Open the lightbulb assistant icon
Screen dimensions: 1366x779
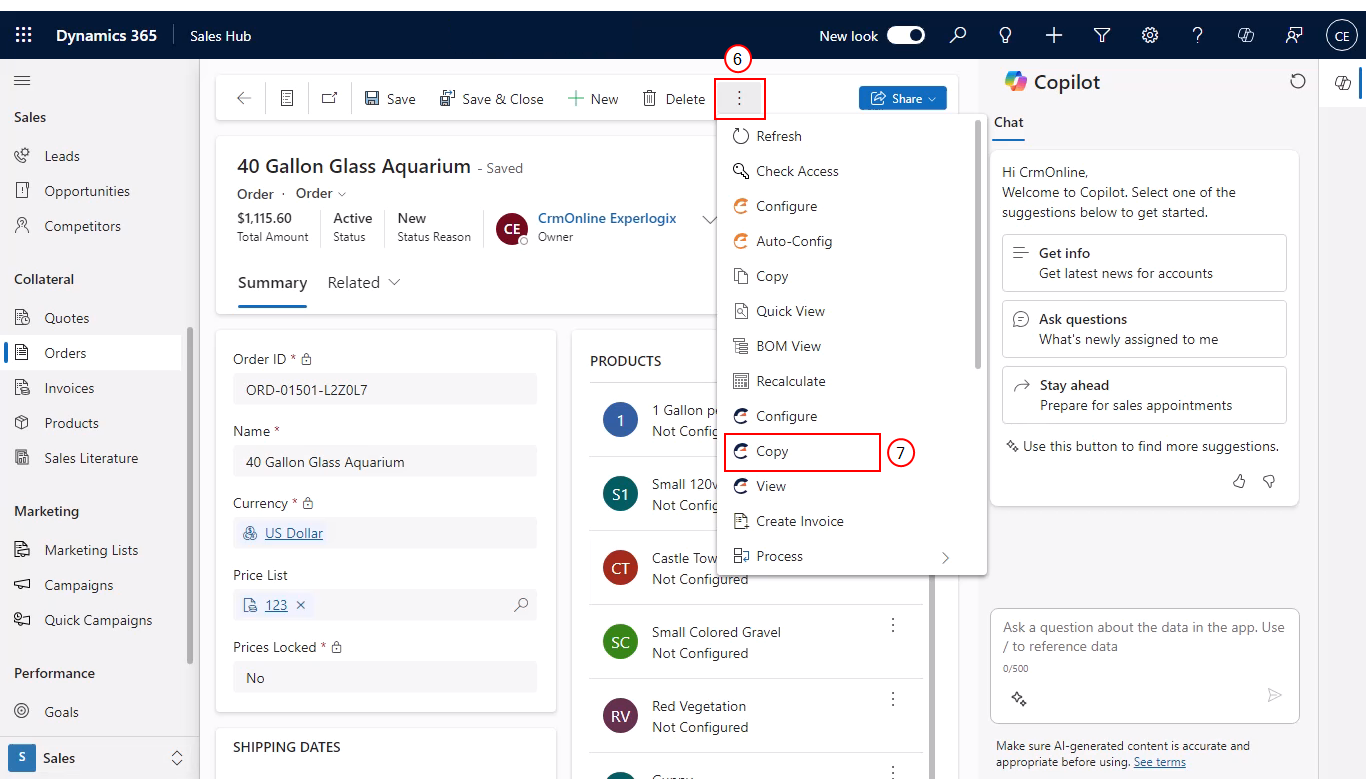click(1006, 35)
